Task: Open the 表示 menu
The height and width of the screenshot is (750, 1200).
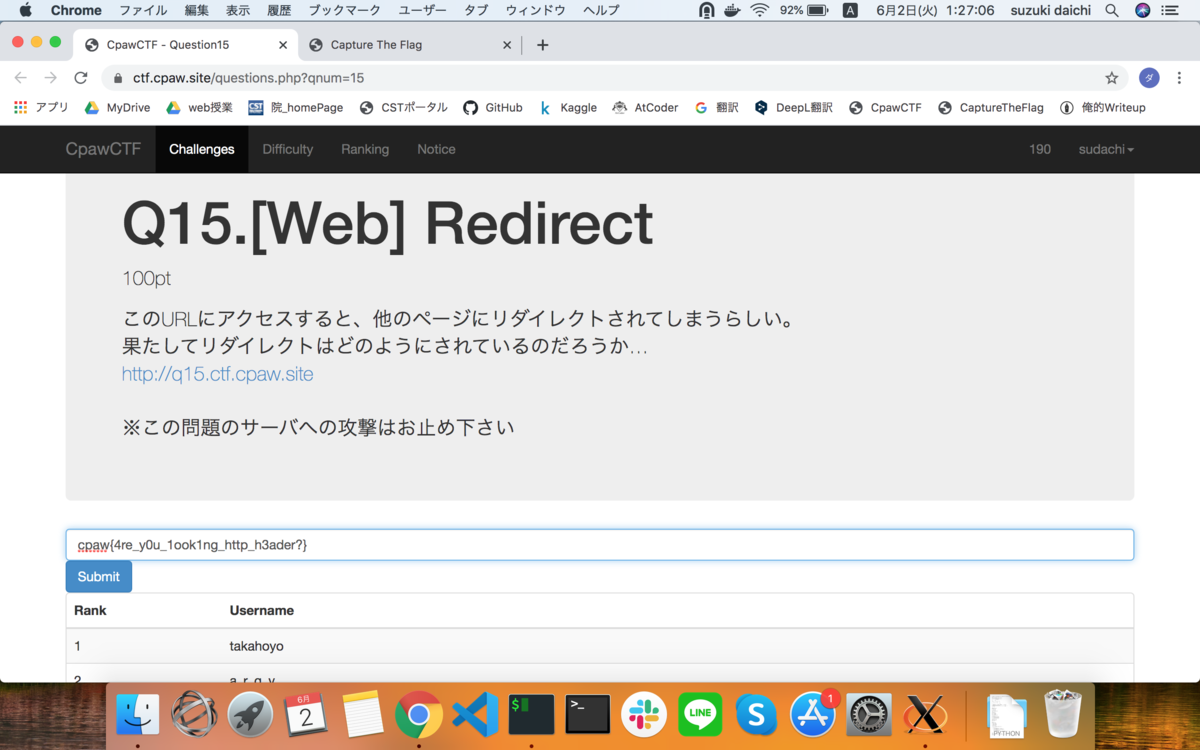Action: [x=238, y=10]
